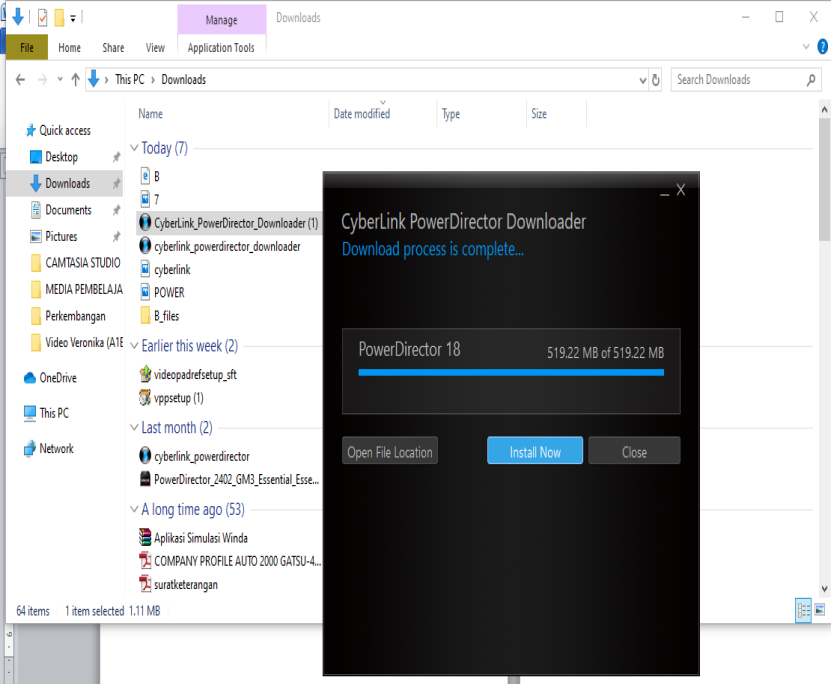Click Open File Location button
This screenshot has width=831, height=684.
pos(390,451)
